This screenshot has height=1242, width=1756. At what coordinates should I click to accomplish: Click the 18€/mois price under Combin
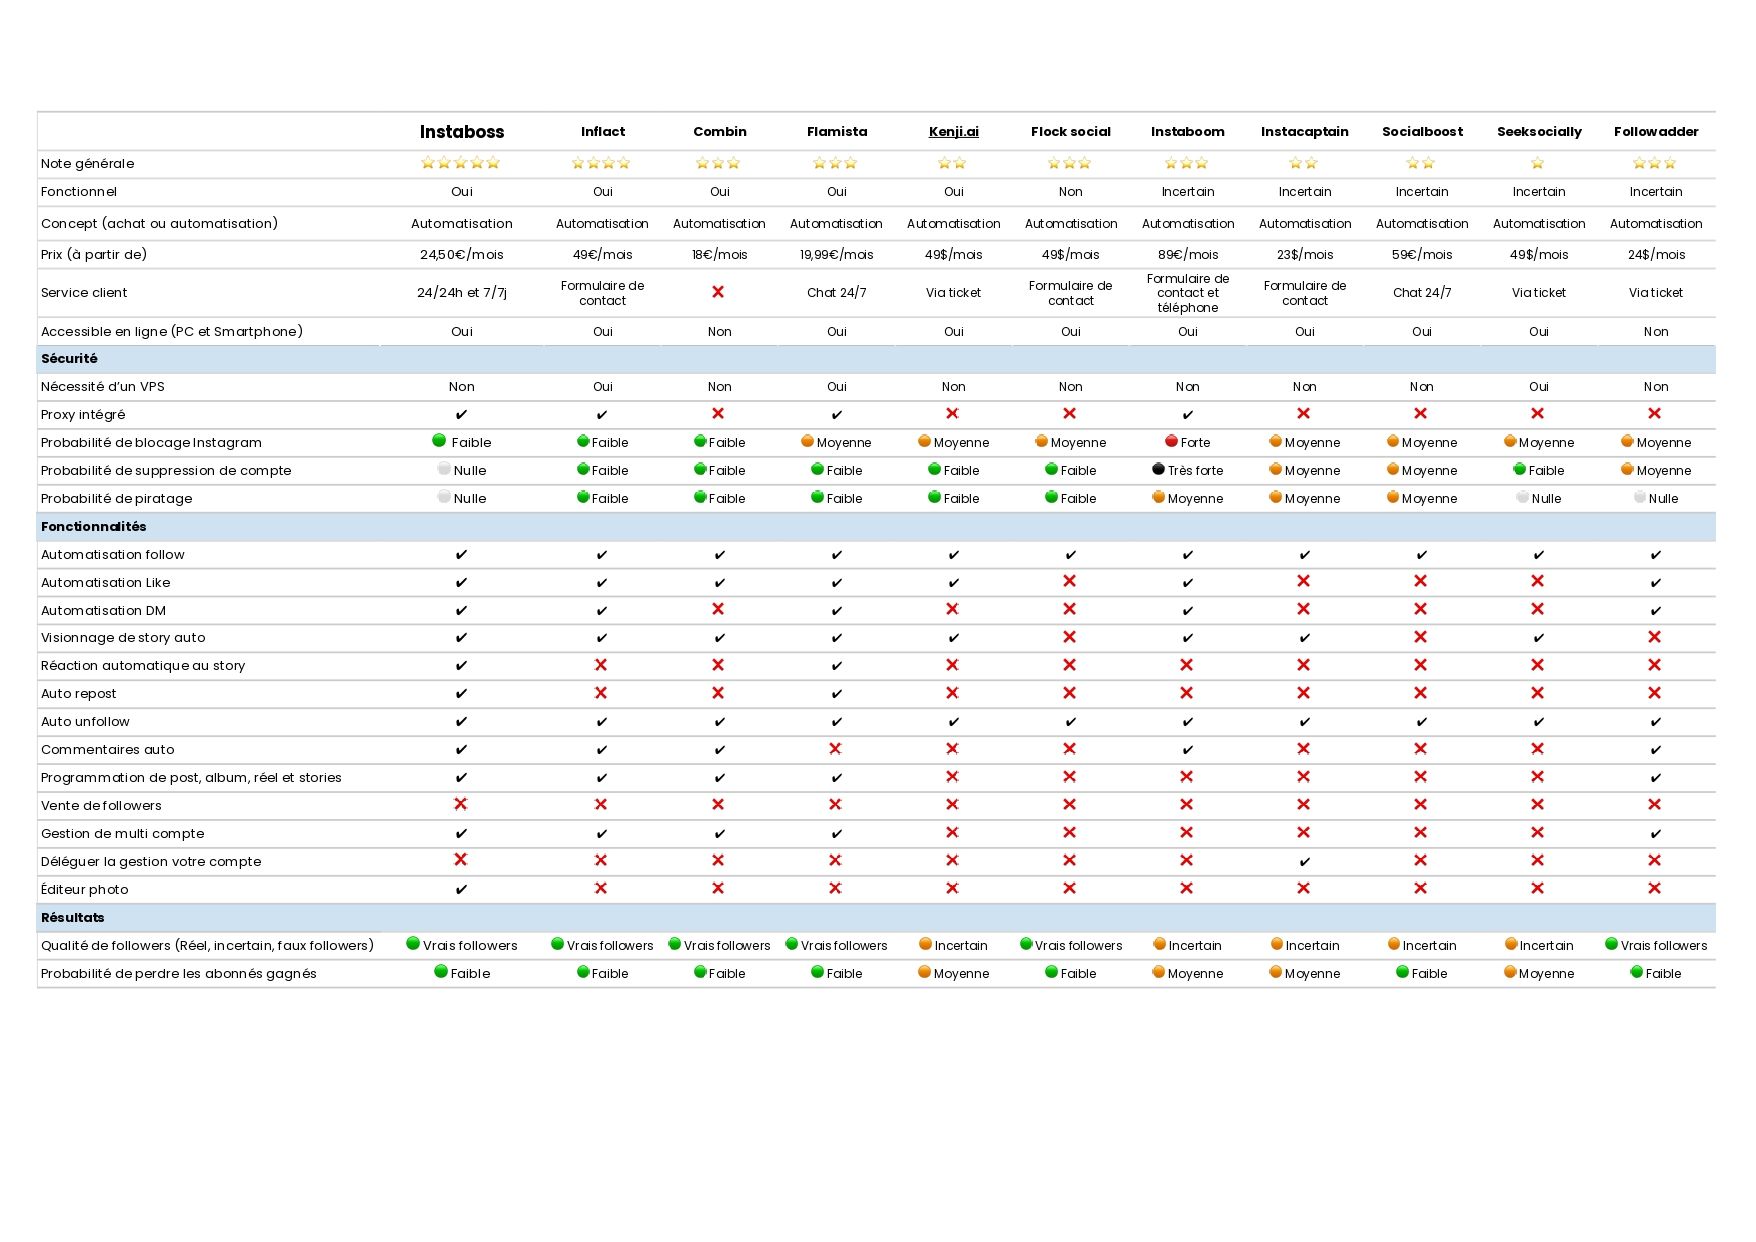click(x=720, y=254)
